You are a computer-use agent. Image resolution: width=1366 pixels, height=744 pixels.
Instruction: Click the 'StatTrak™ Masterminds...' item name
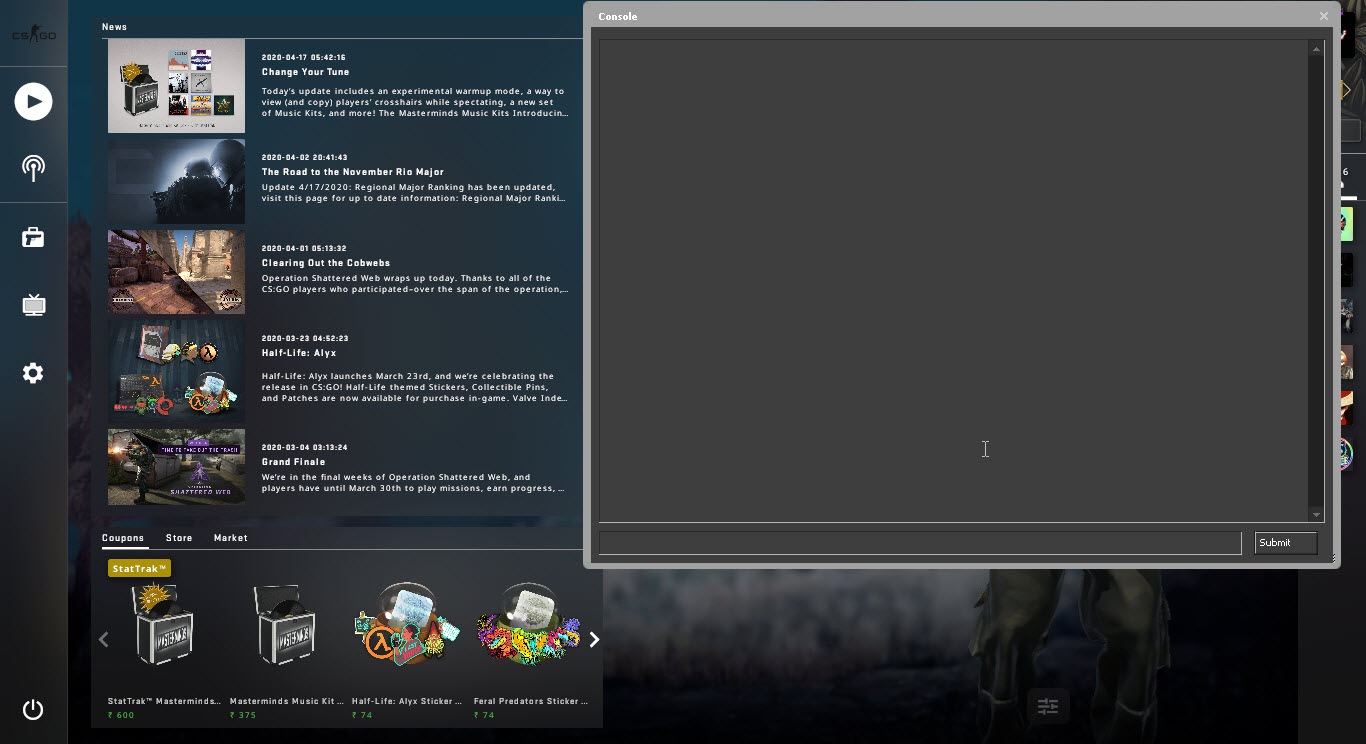tap(164, 701)
